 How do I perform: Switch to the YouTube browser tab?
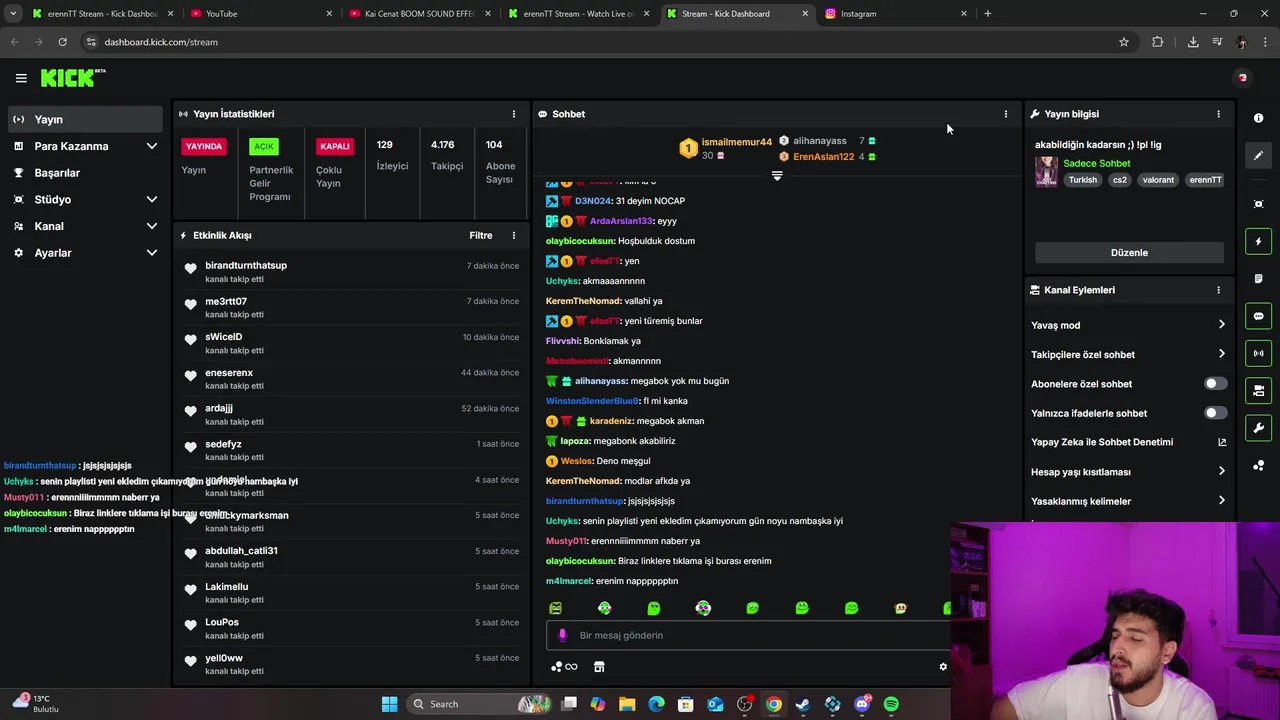260,14
